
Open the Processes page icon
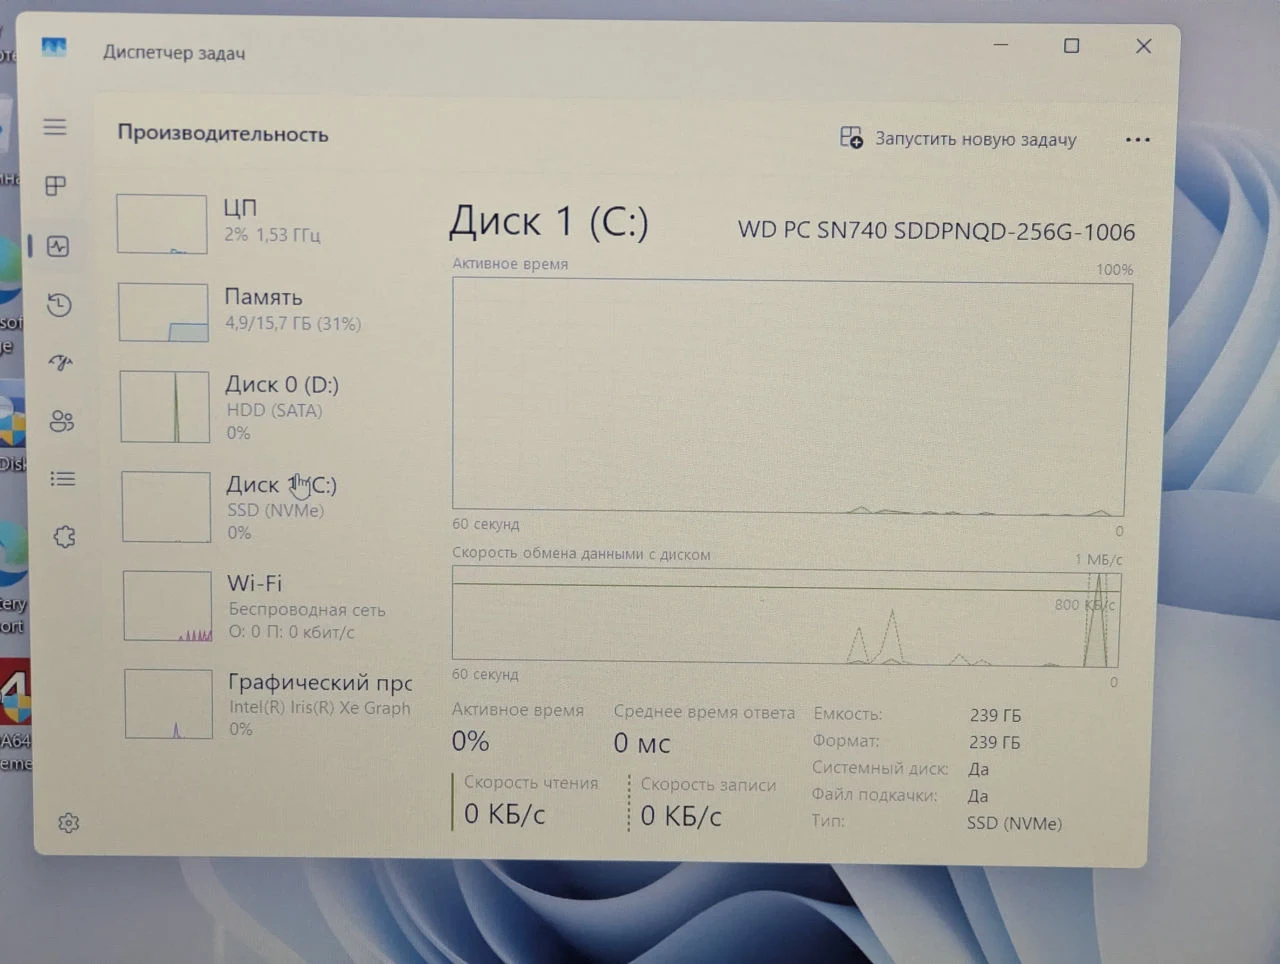(56, 186)
